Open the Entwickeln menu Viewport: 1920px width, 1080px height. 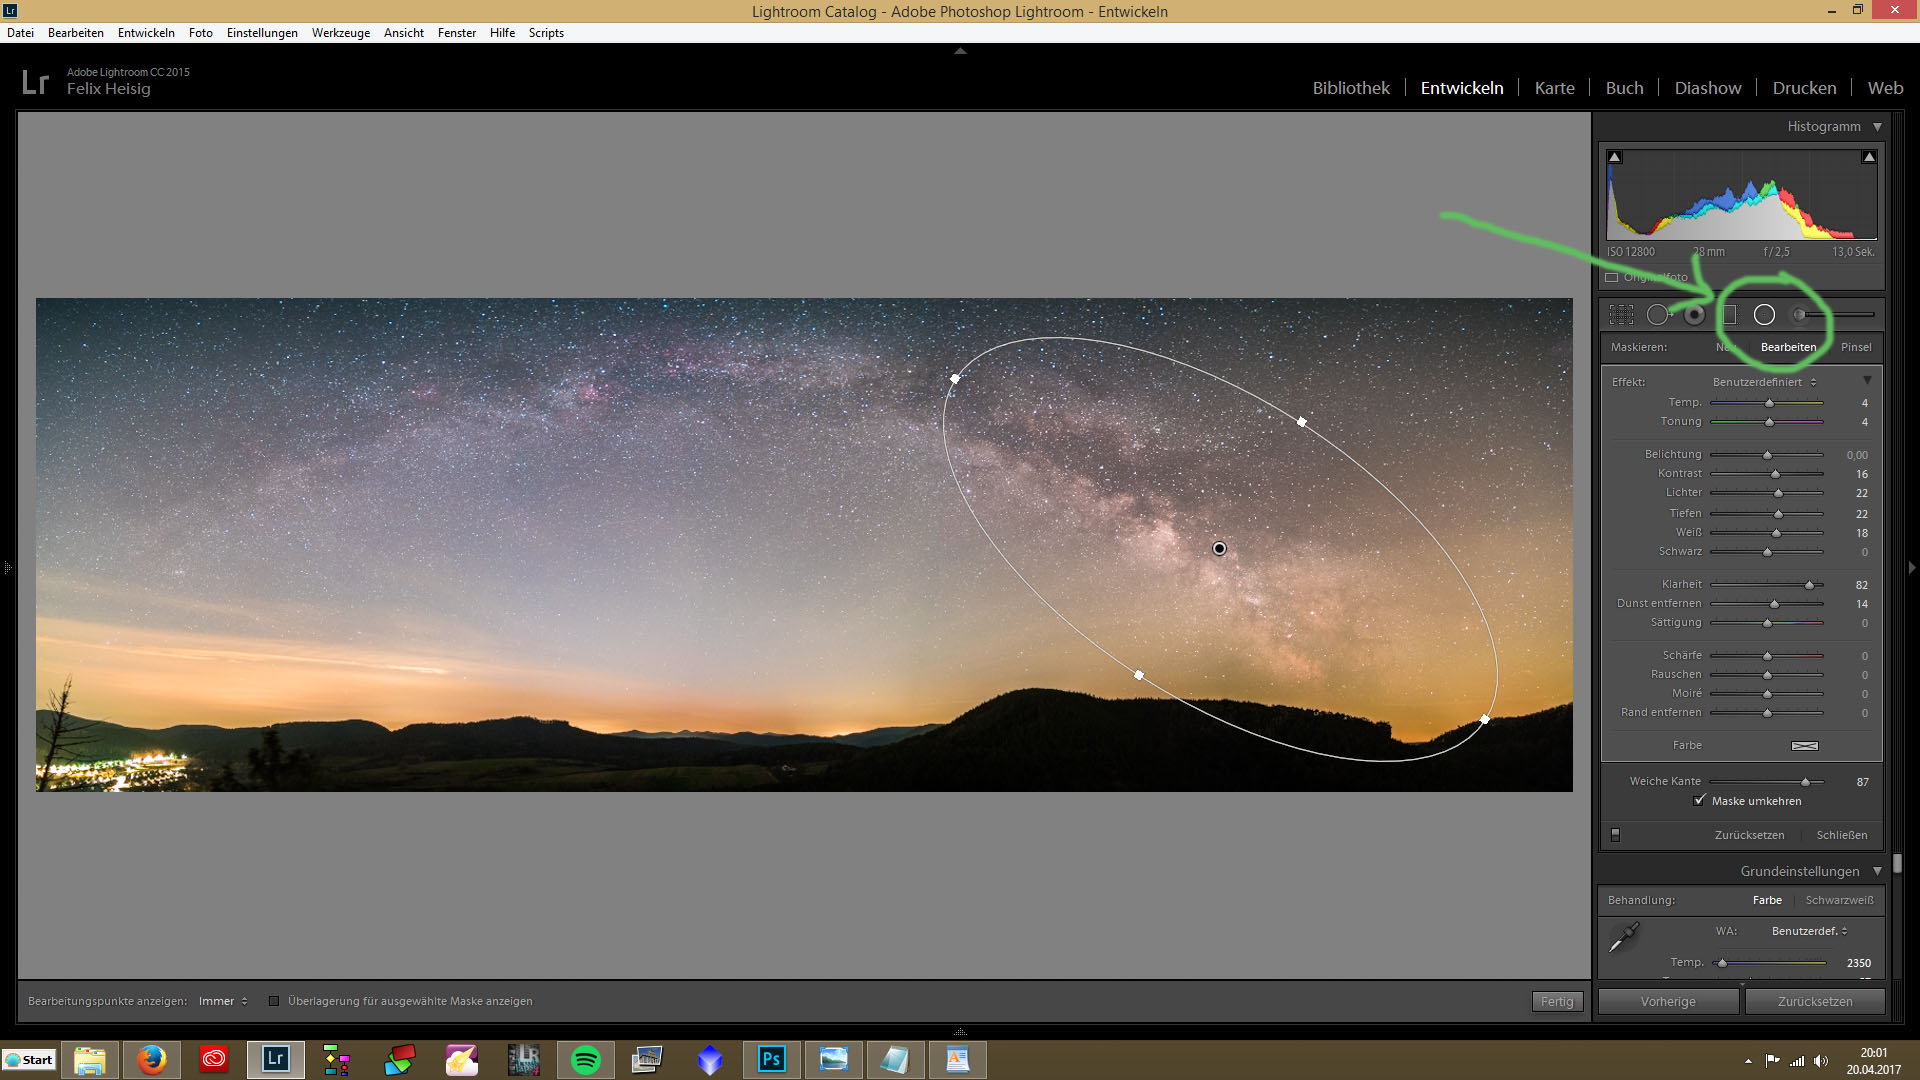146,33
